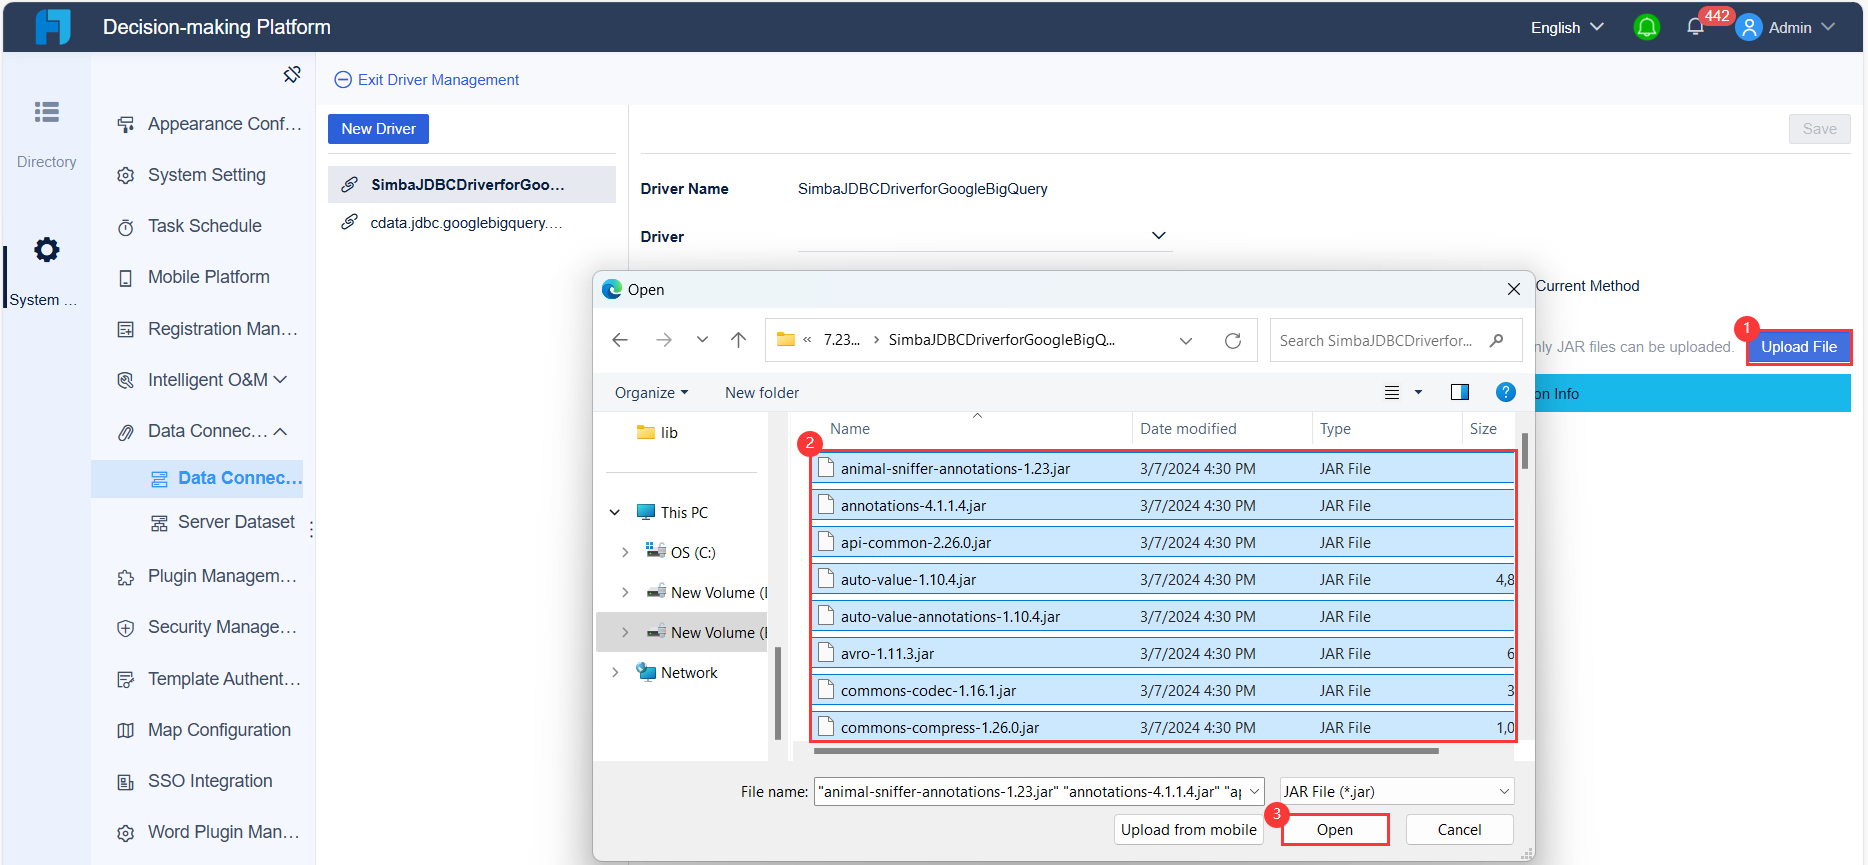Open Appearance Configuration menu item
This screenshot has height=865, width=1868.
coord(209,124)
